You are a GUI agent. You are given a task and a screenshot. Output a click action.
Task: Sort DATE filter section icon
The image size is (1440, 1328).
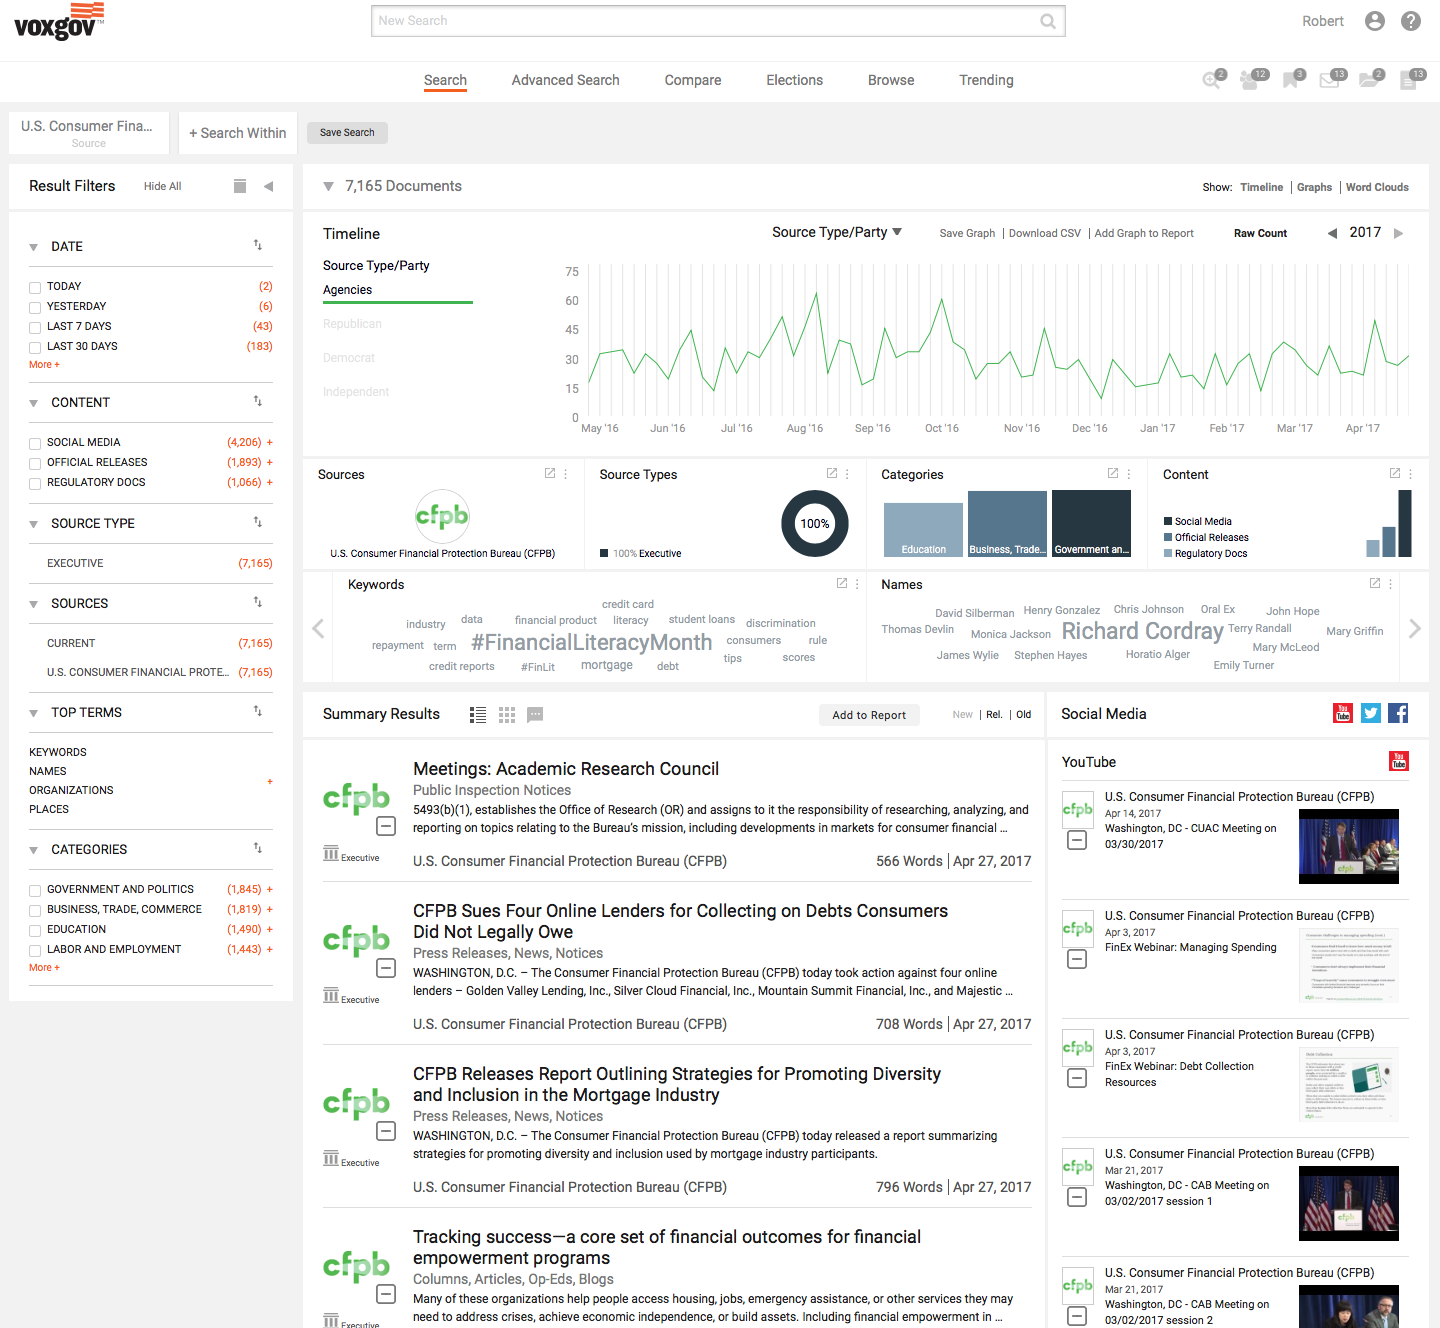coord(258,245)
